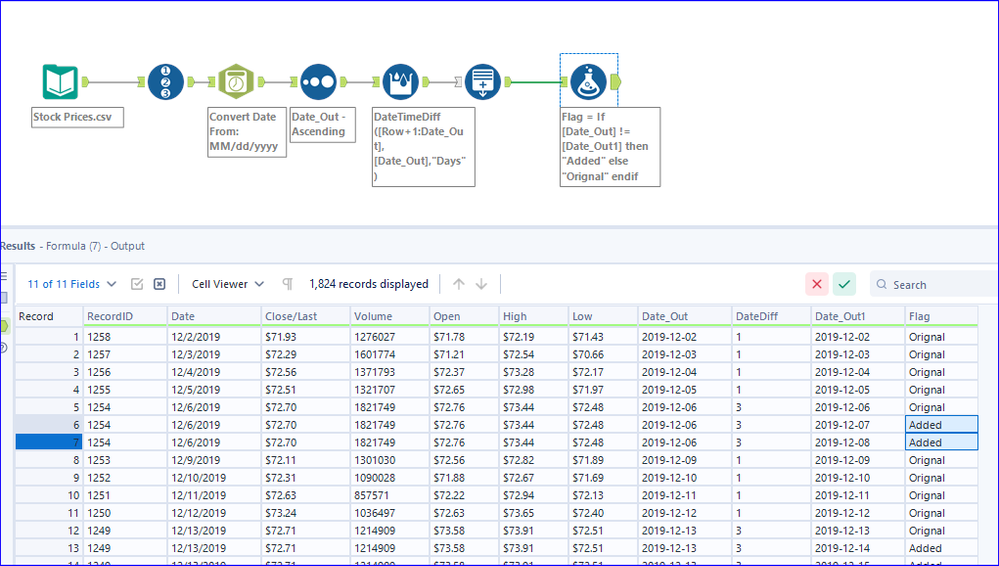This screenshot has height=566, width=999.
Task: Click the Date_Out1 column header
Action: tap(858, 316)
